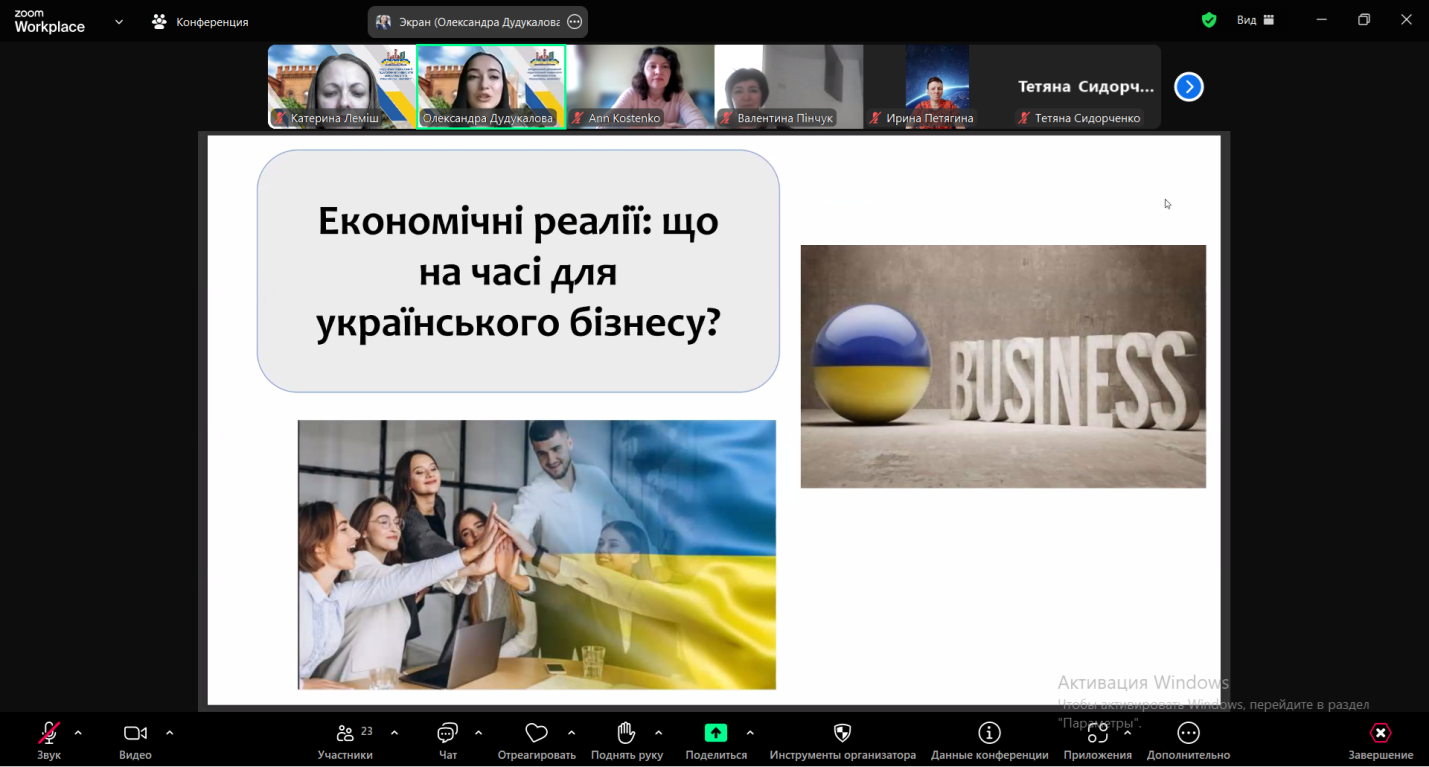Open the Вид view menu
The image size is (1429, 767).
[1255, 20]
